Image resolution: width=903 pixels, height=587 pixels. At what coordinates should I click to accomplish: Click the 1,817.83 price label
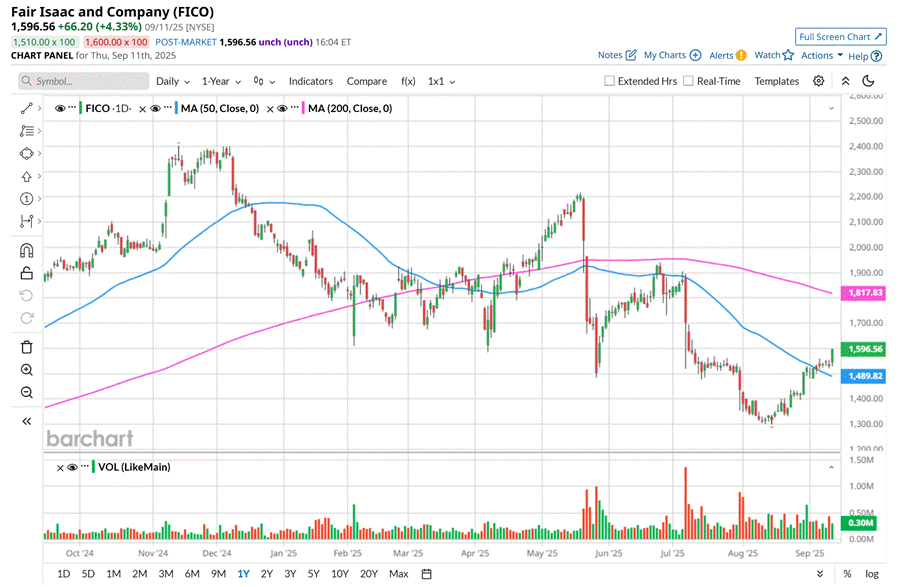coord(863,293)
